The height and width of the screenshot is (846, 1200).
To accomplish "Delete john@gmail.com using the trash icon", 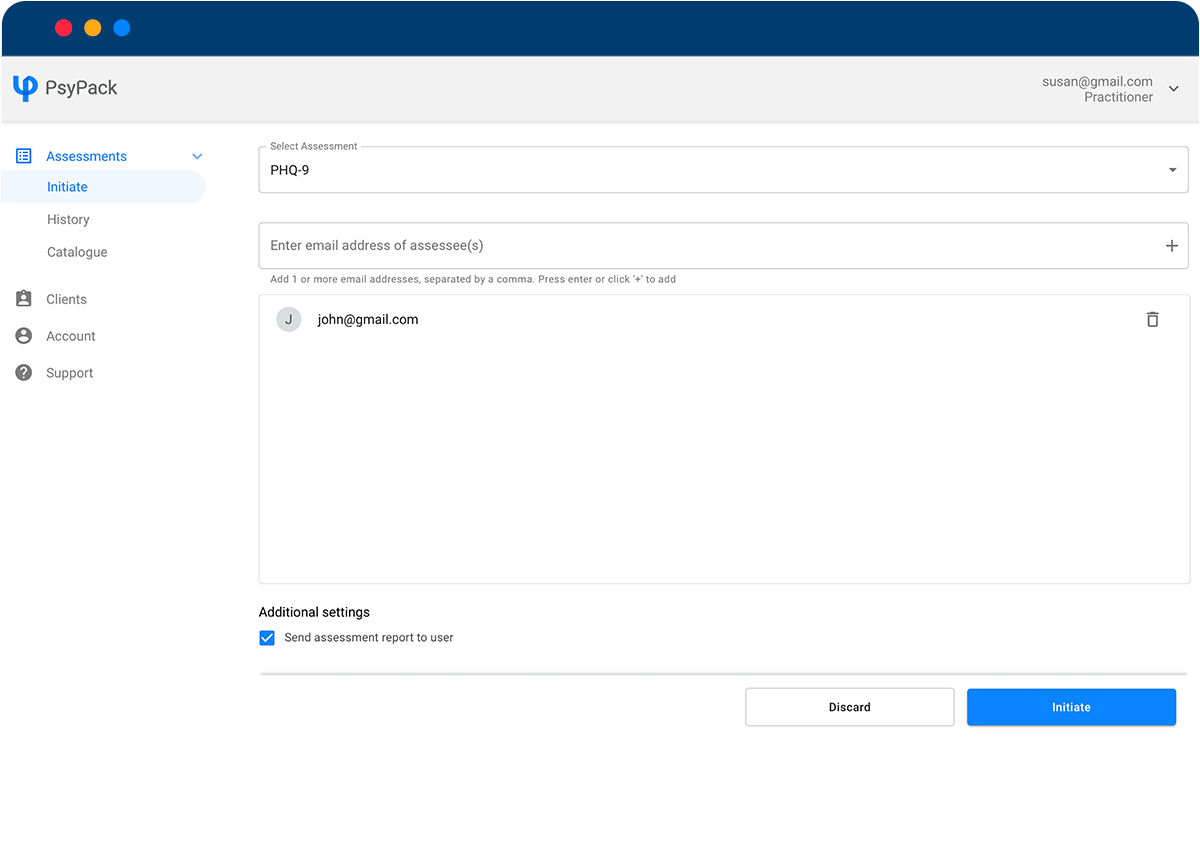I will click(1152, 319).
